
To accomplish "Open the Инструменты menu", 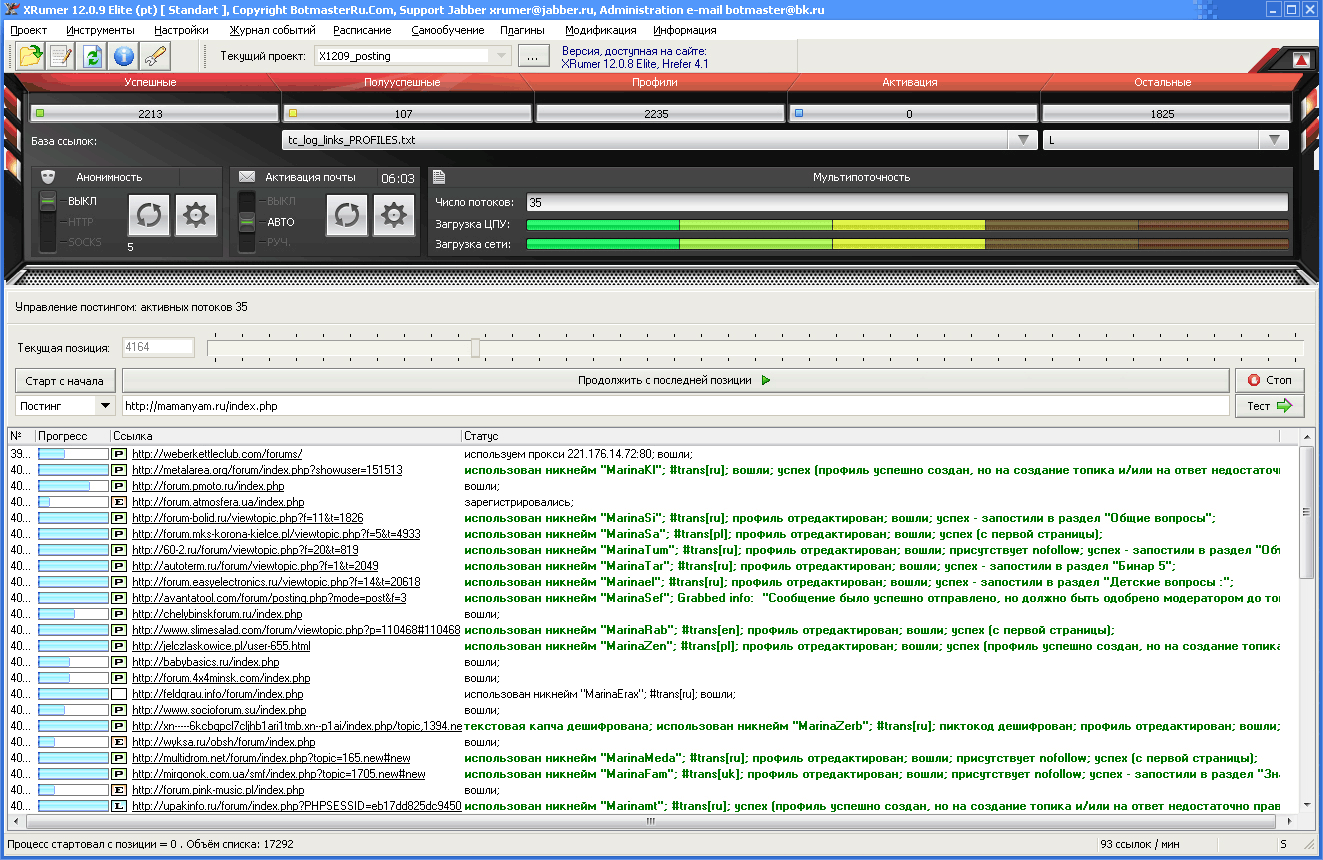I will tap(100, 30).
